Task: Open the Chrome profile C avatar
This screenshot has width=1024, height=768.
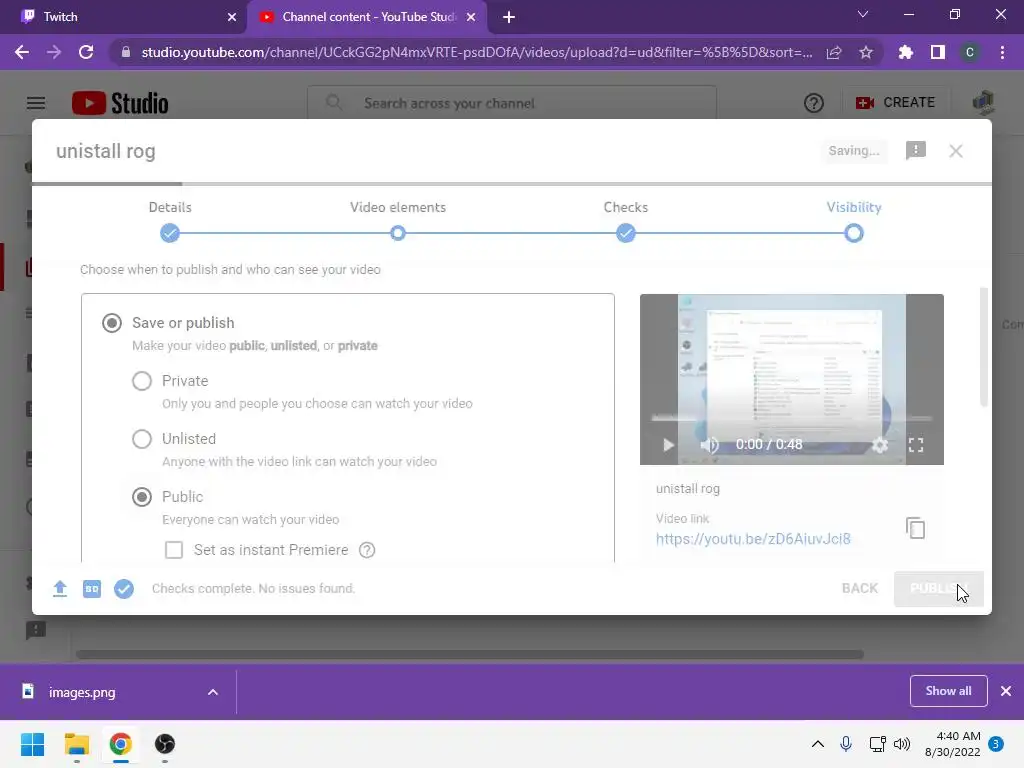Action: [970, 52]
